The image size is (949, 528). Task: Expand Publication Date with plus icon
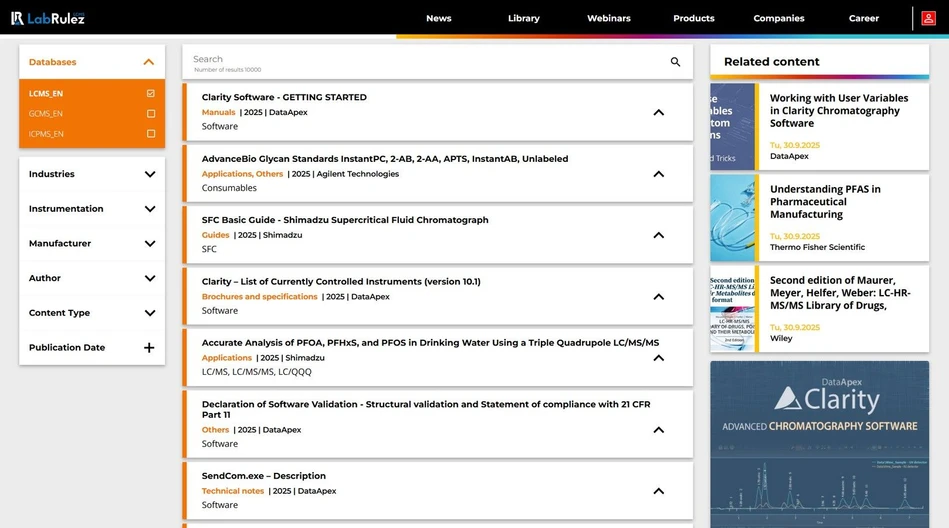point(149,348)
